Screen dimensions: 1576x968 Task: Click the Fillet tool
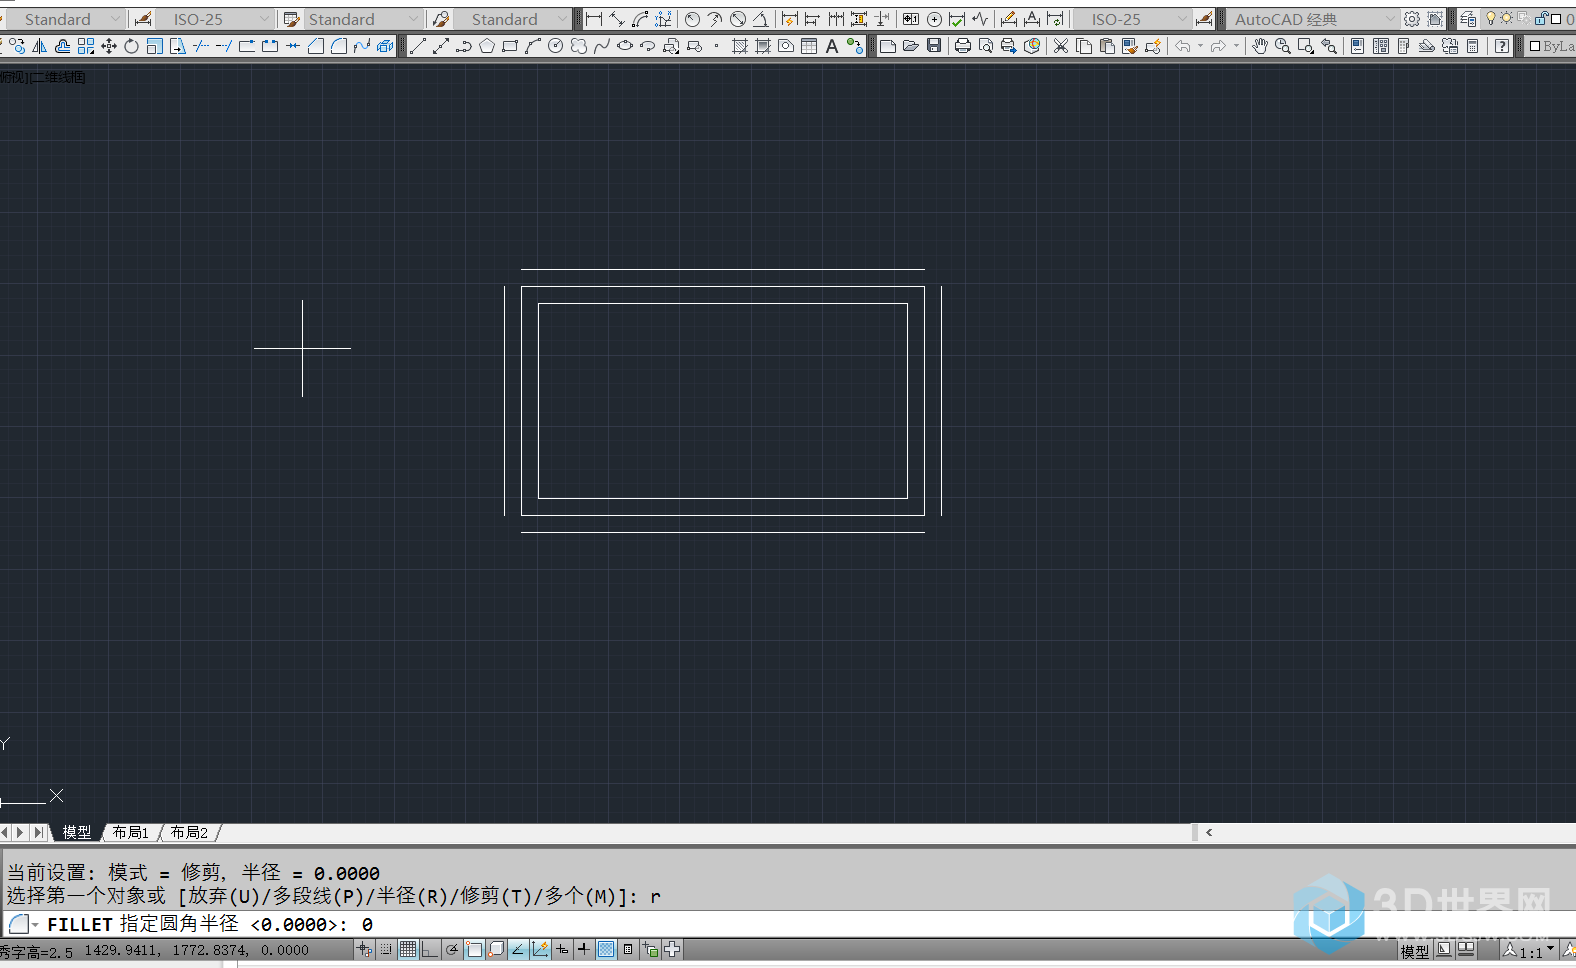pyautogui.click(x=339, y=46)
